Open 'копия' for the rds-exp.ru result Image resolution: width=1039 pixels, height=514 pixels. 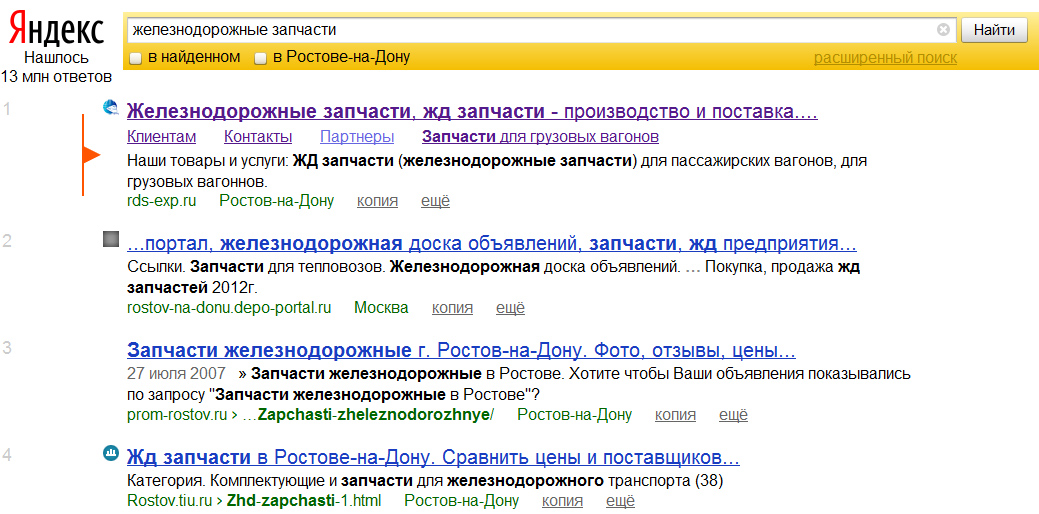pos(377,201)
